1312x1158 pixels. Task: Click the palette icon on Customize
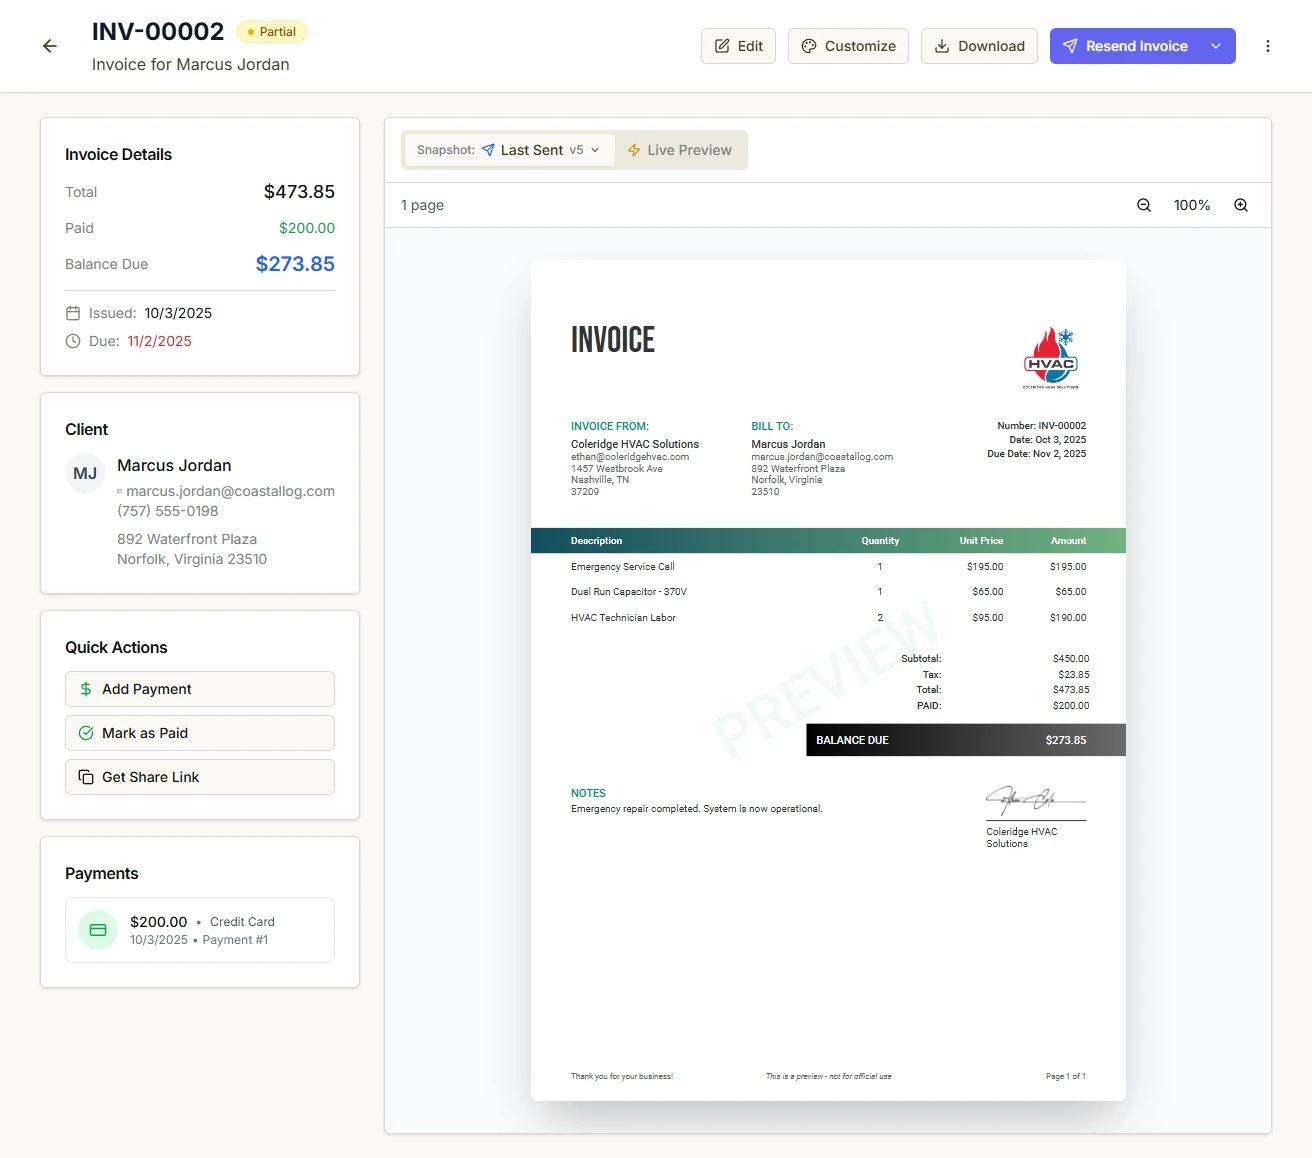tap(808, 46)
